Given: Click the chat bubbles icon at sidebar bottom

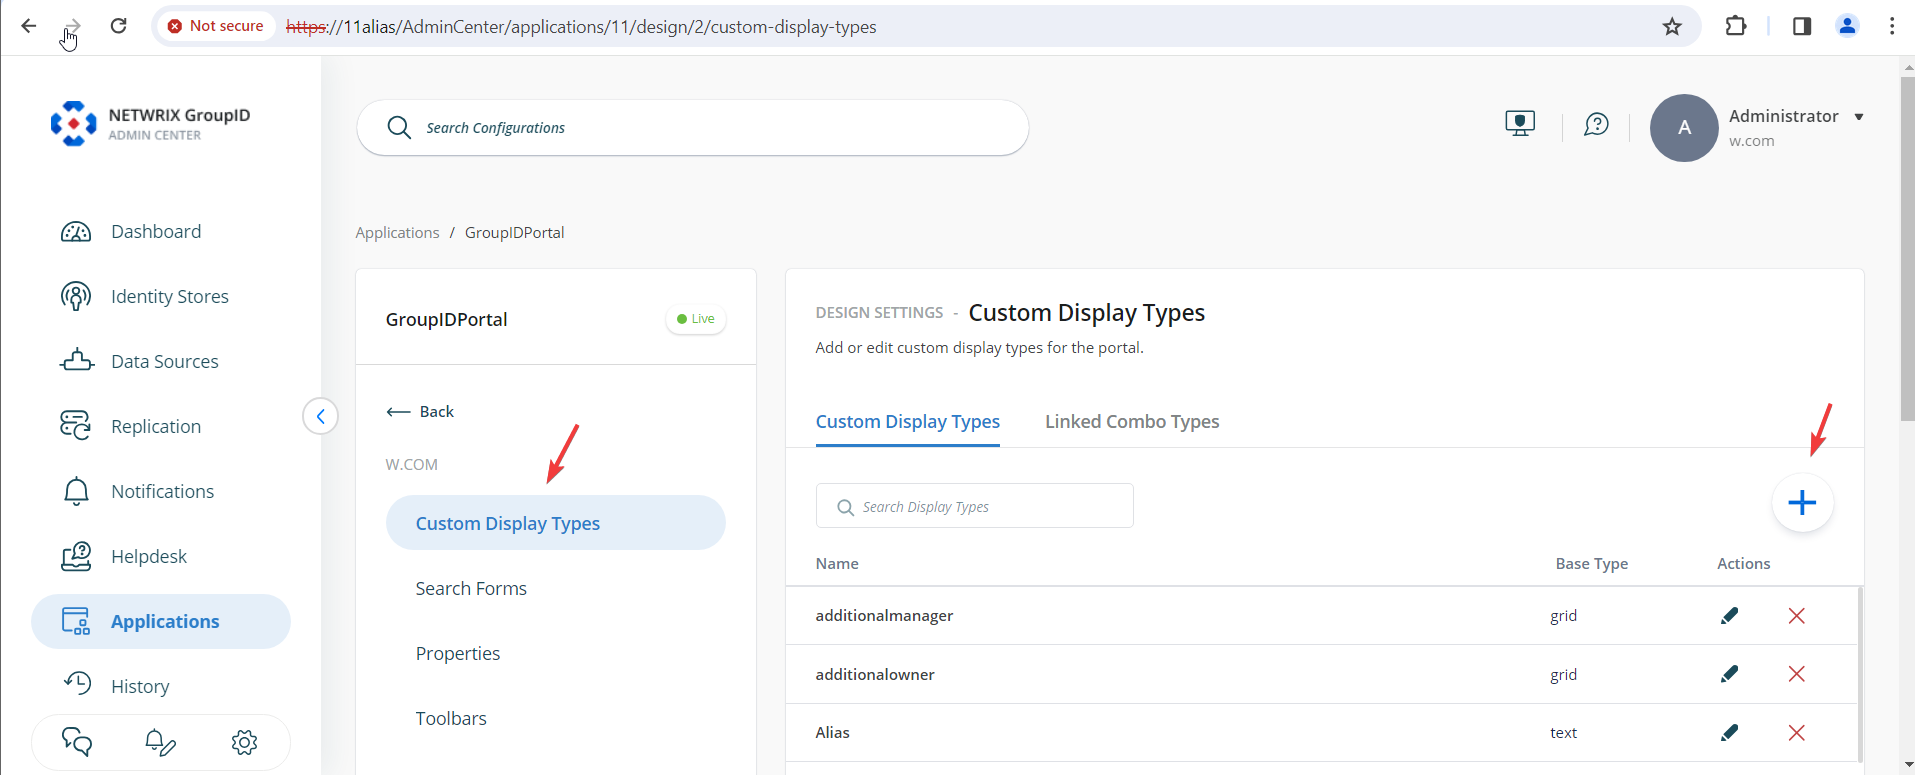Looking at the screenshot, I should point(77,742).
